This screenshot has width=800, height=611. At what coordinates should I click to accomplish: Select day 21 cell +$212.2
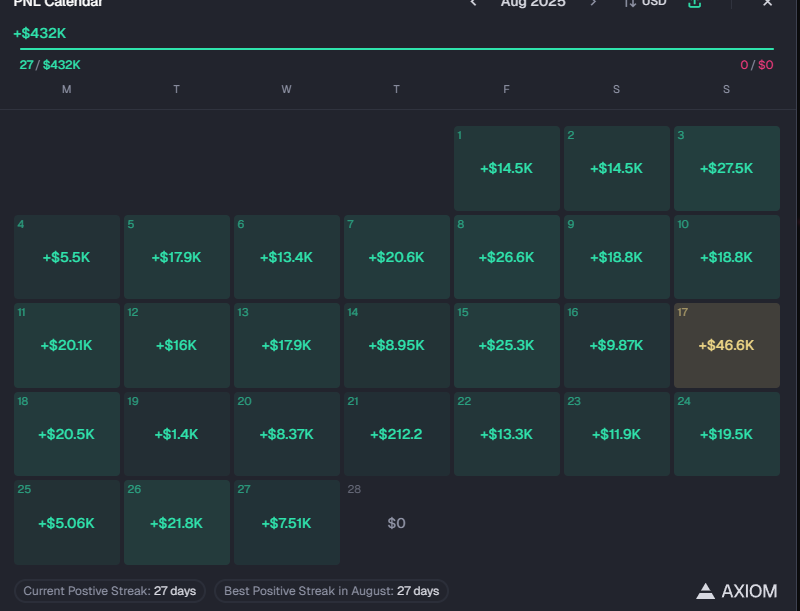[397, 434]
